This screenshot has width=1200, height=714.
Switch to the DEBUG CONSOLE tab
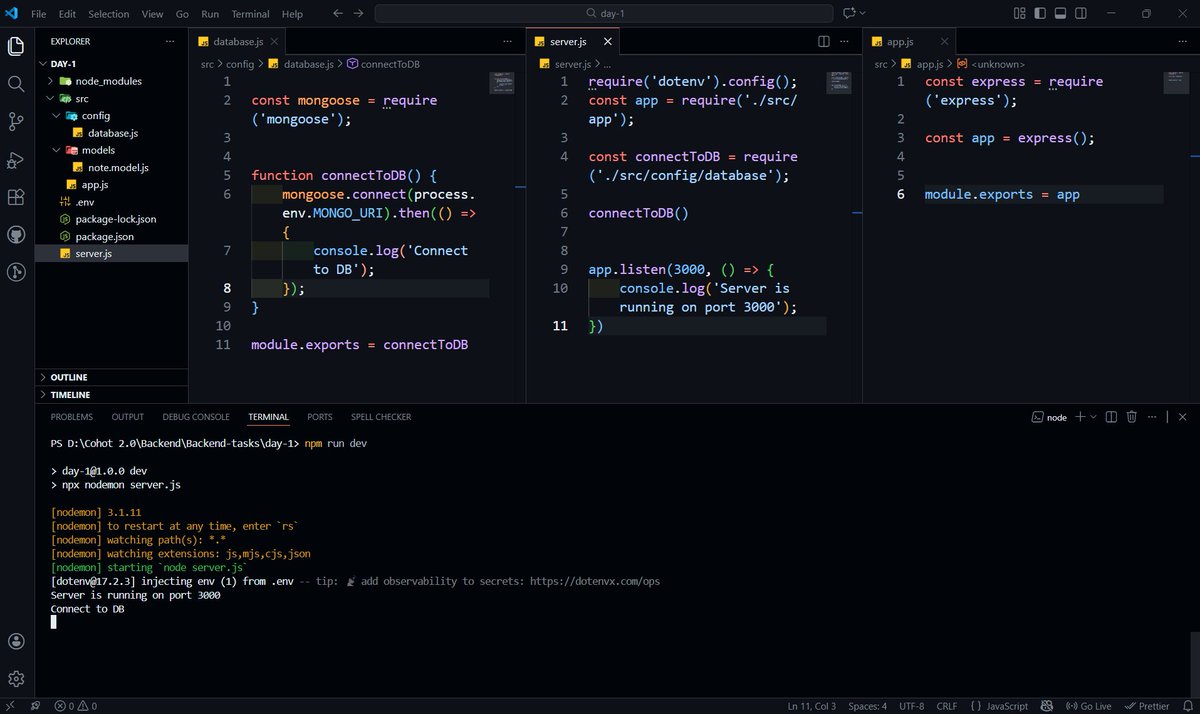tap(196, 417)
